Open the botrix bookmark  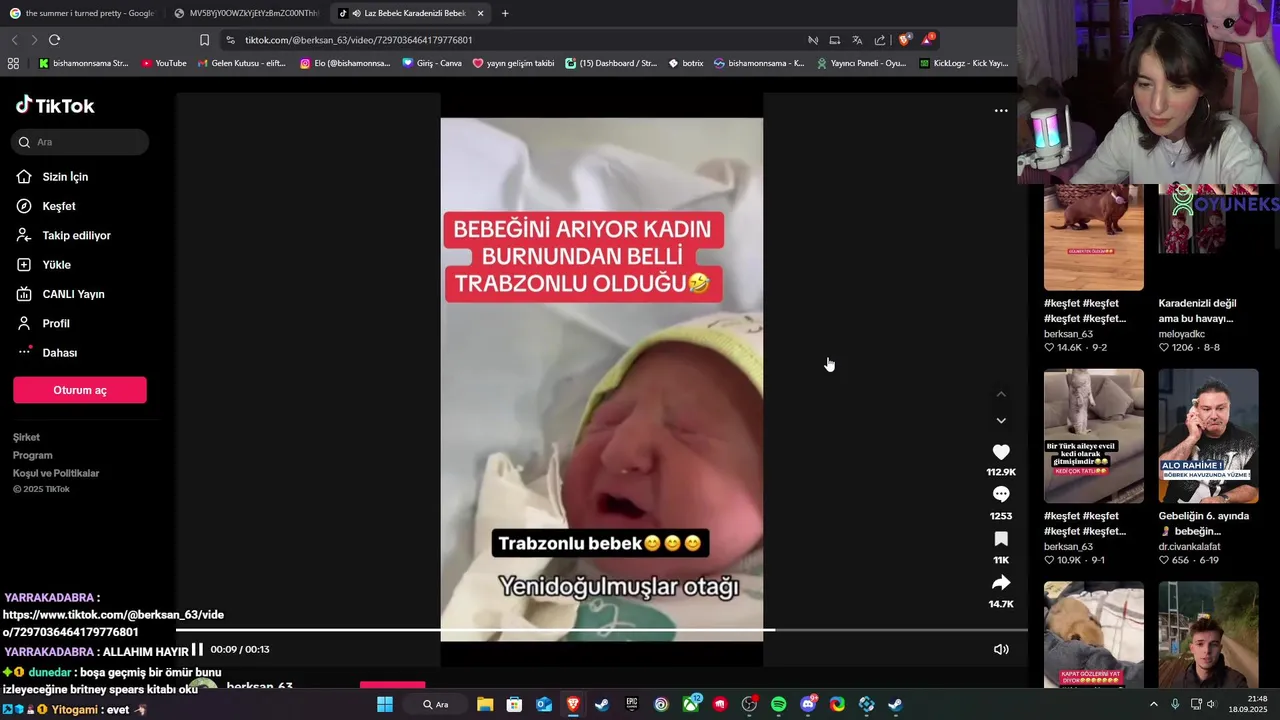[x=686, y=63]
